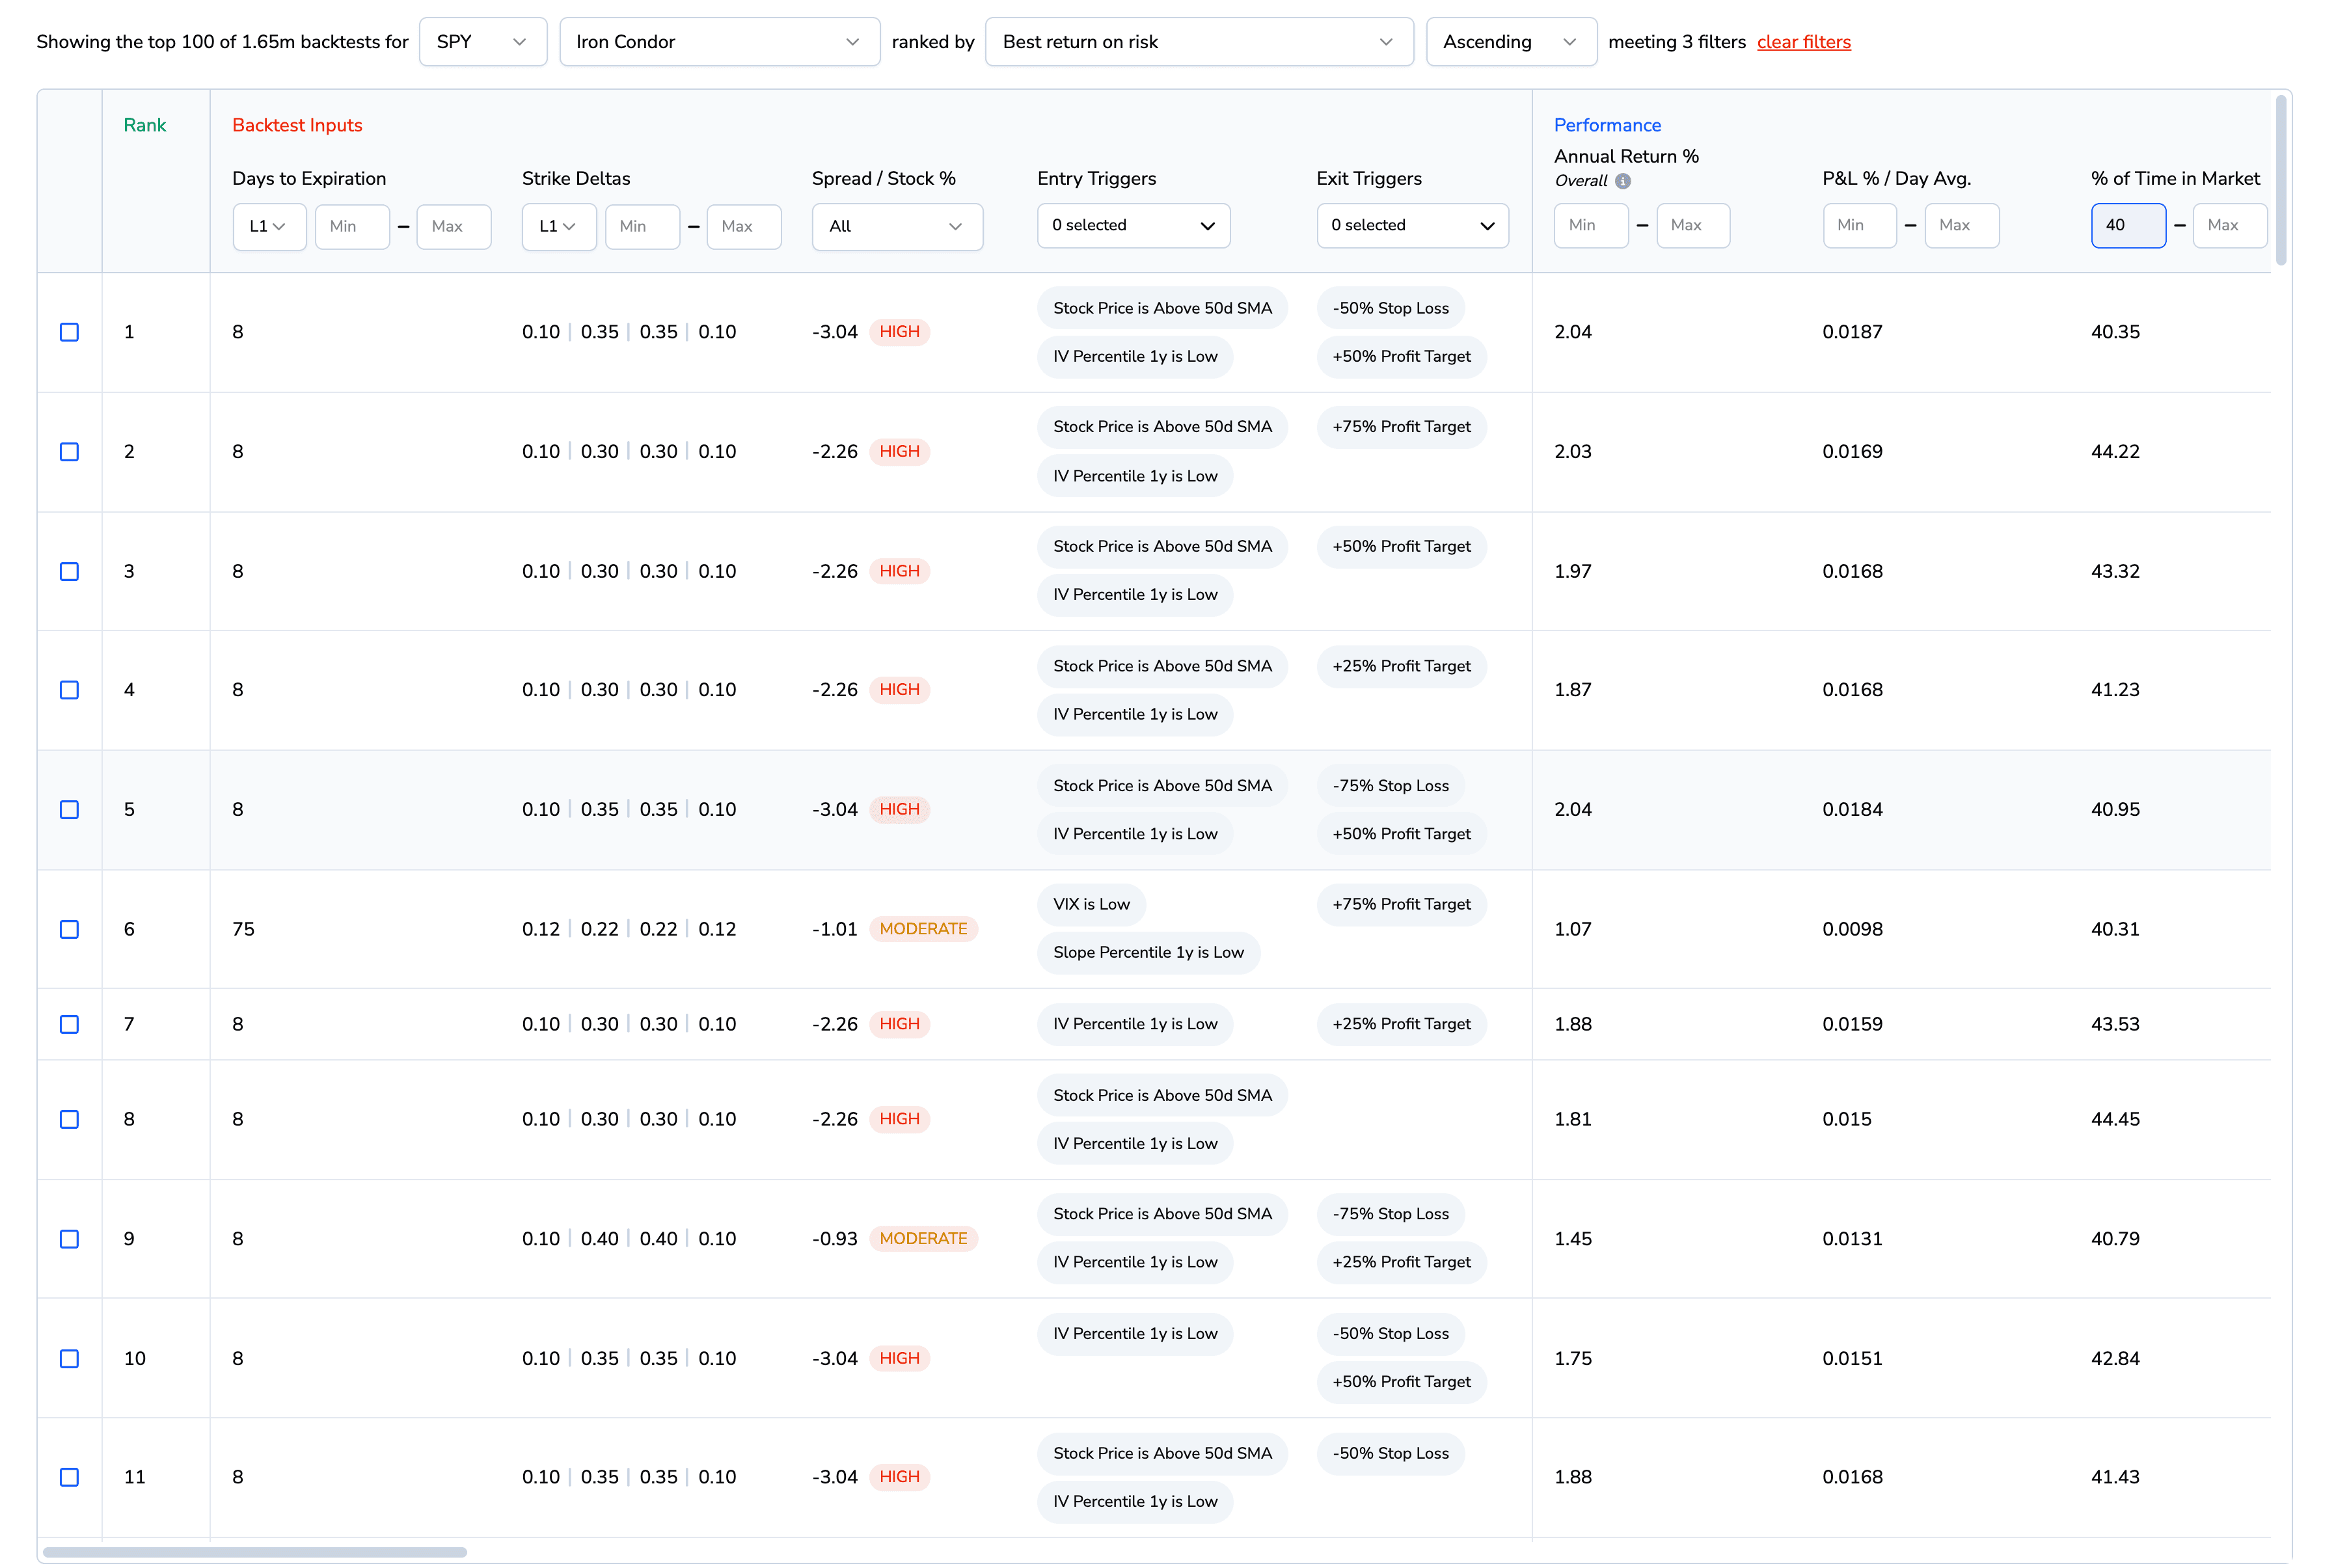
Task: Click the Rank column header
Action: pyautogui.click(x=145, y=125)
